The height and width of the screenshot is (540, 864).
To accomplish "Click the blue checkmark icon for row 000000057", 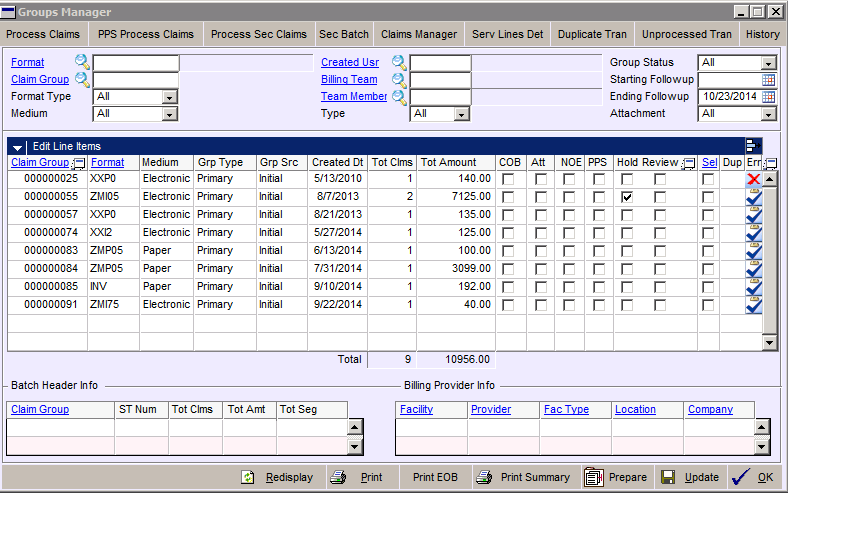I will (753, 215).
